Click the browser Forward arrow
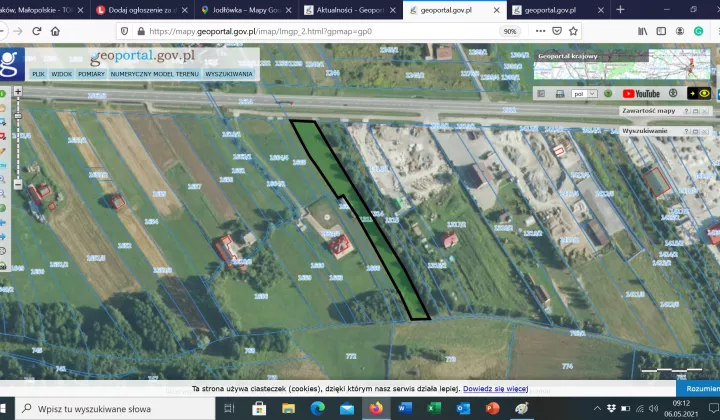 (17, 31)
